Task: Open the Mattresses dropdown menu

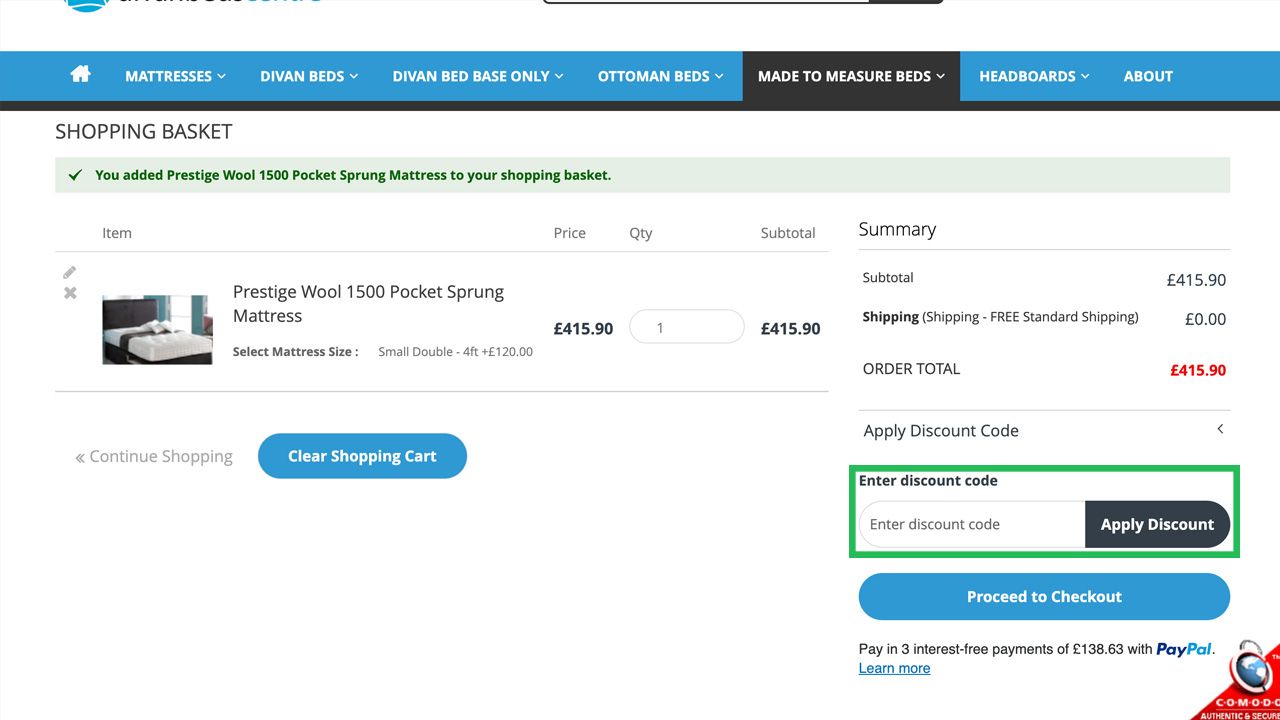Action: pyautogui.click(x=175, y=76)
